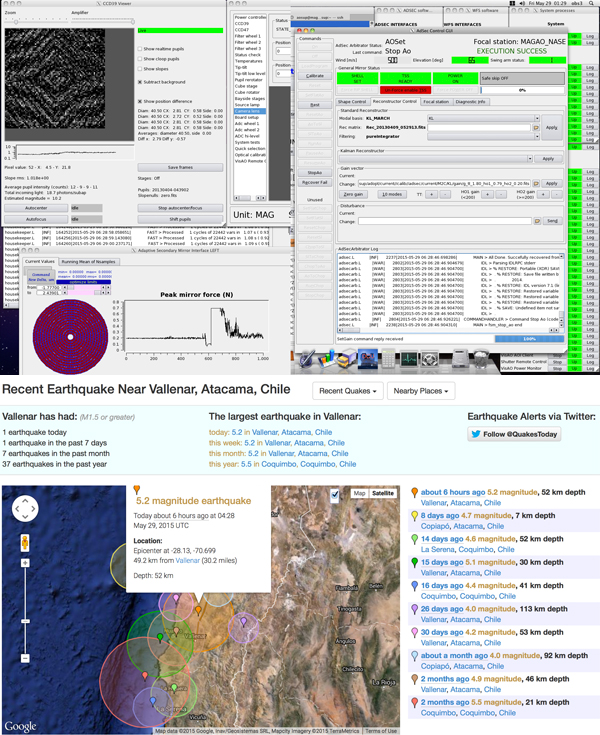Select Reconstructor Control tab

pos(394,101)
